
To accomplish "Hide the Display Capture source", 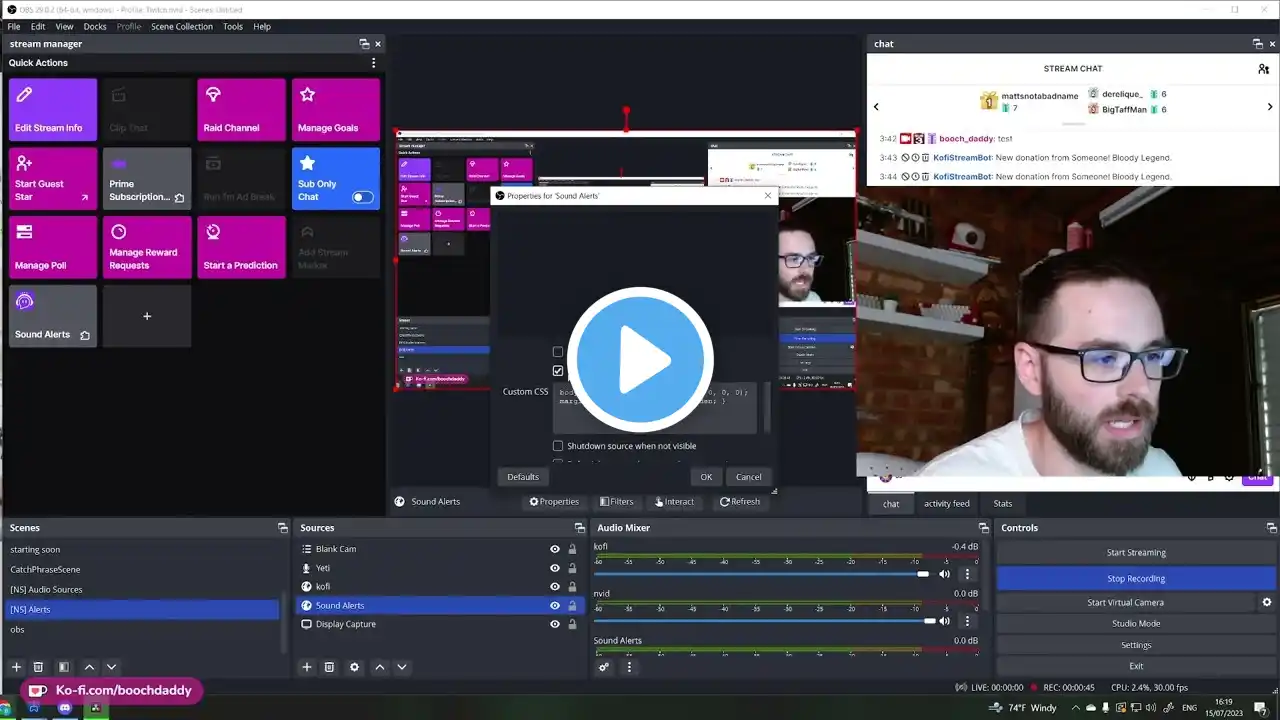I will (555, 624).
